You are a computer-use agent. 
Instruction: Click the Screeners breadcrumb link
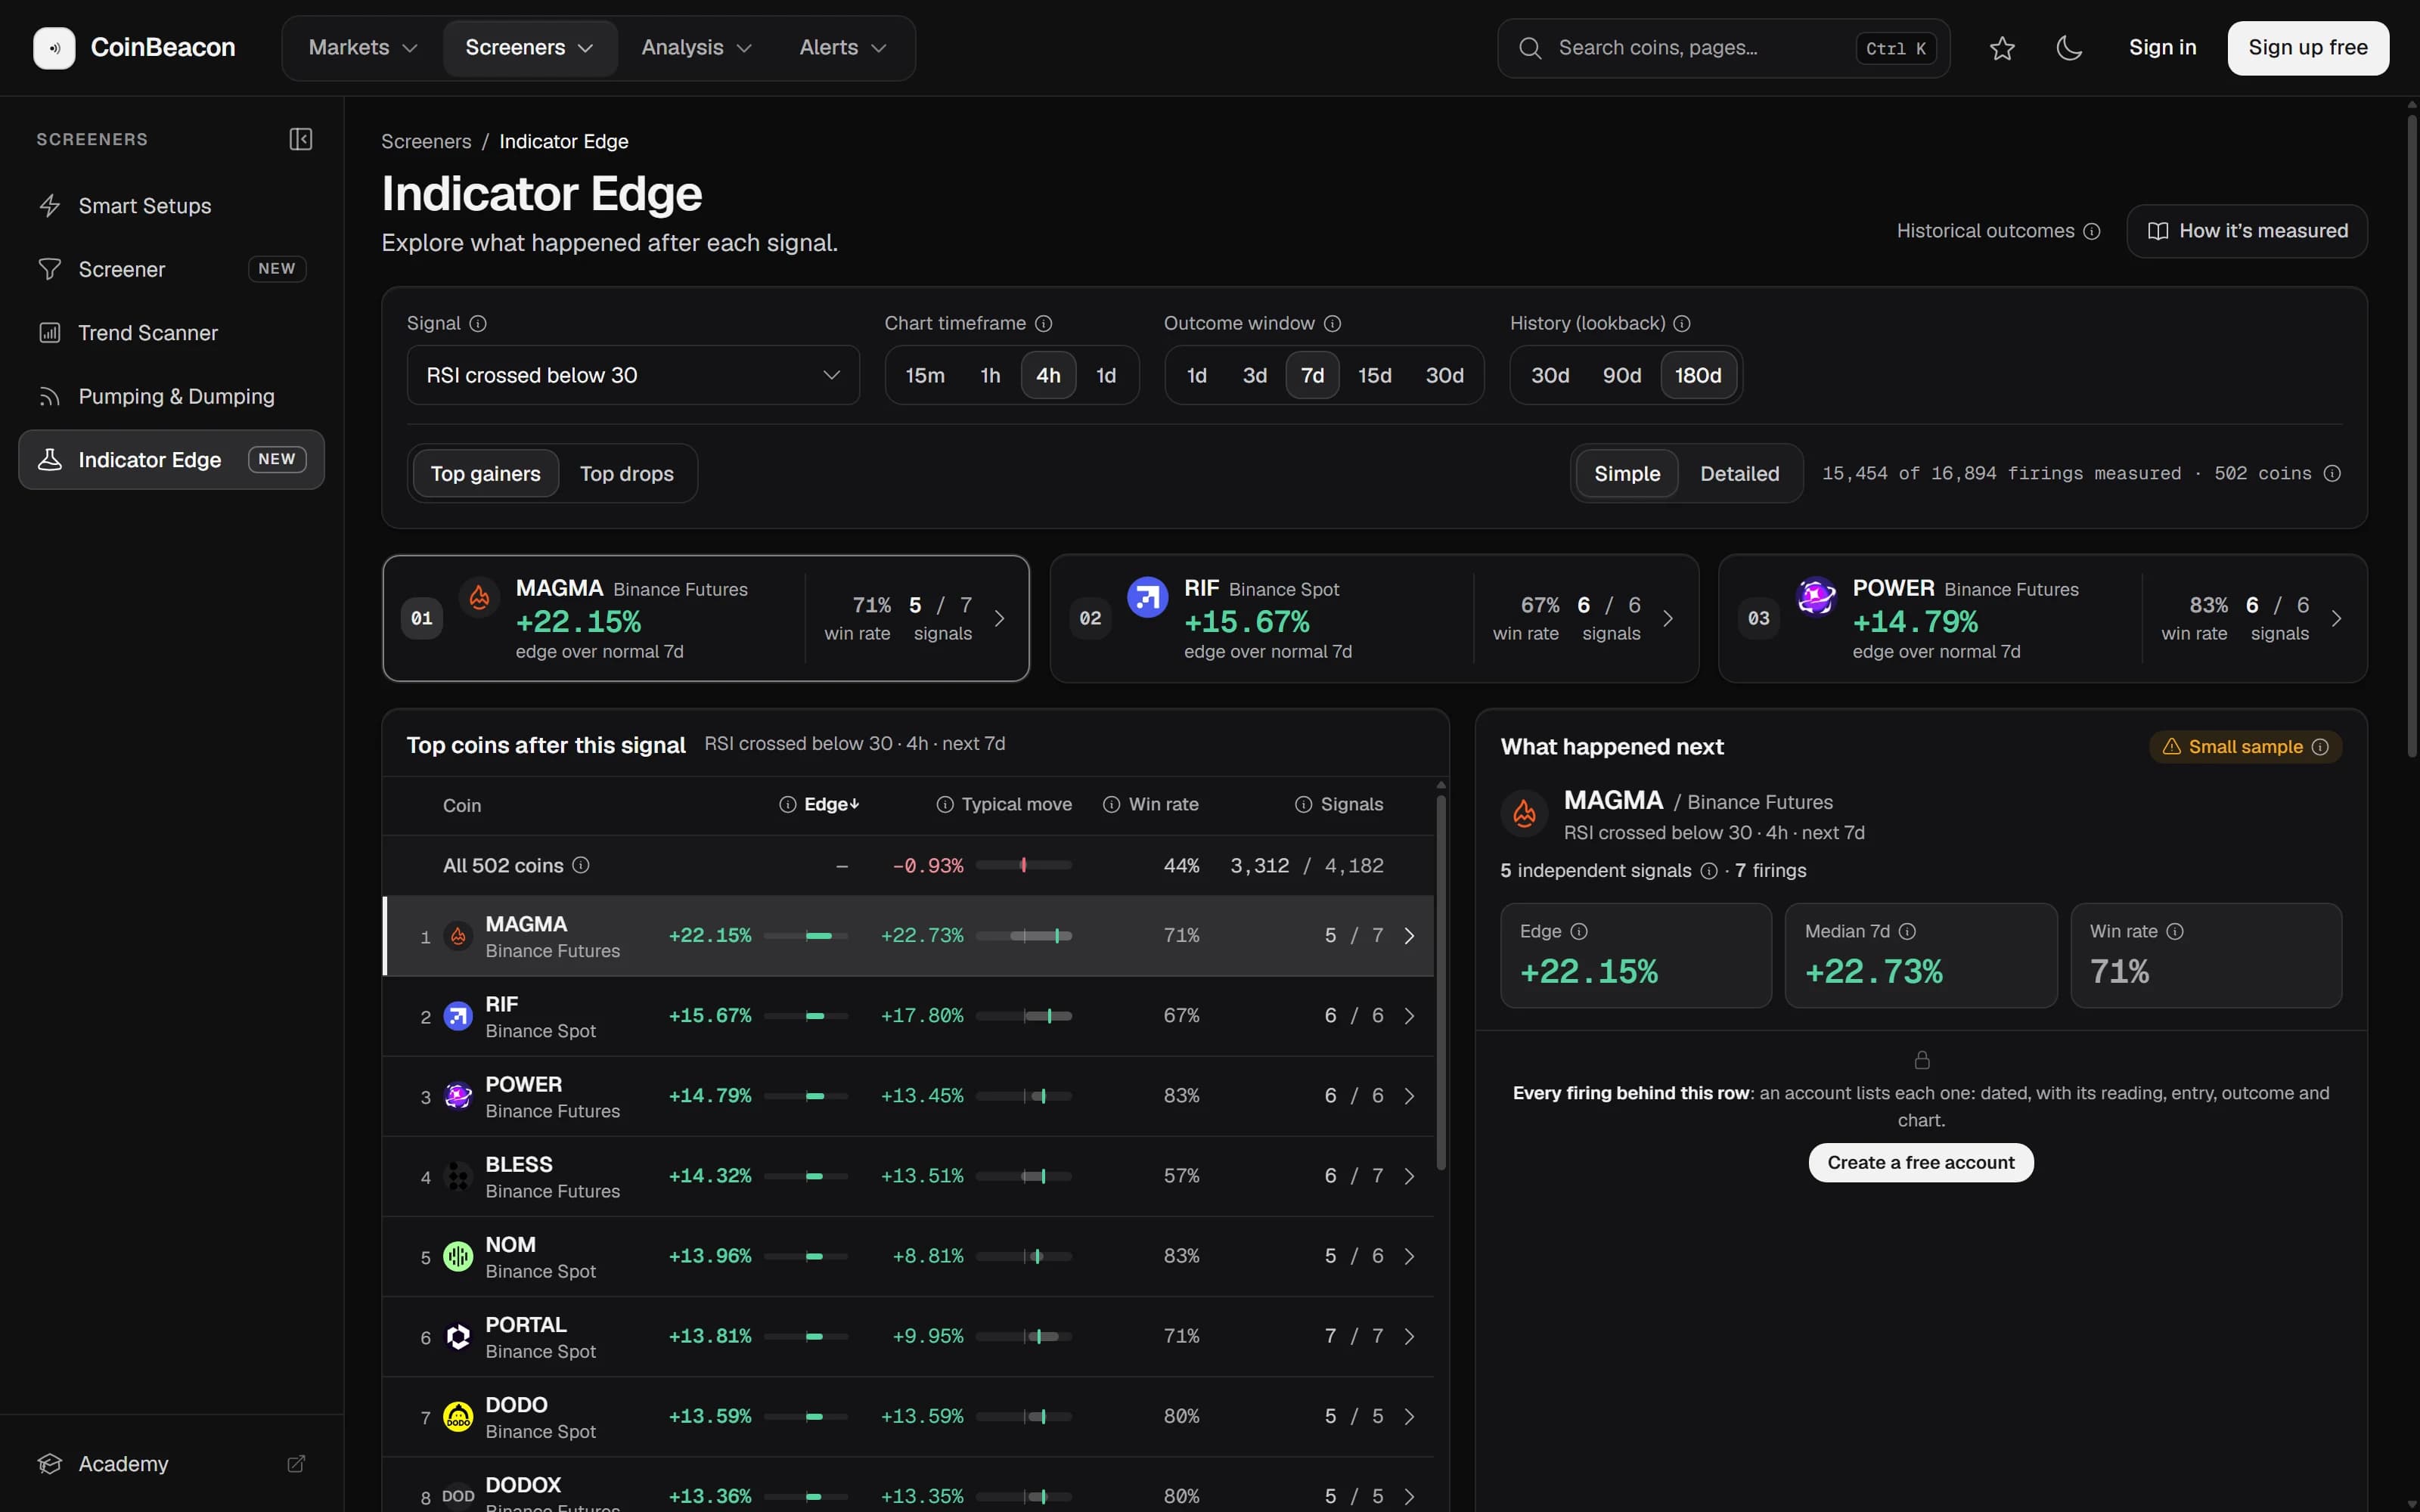click(426, 141)
